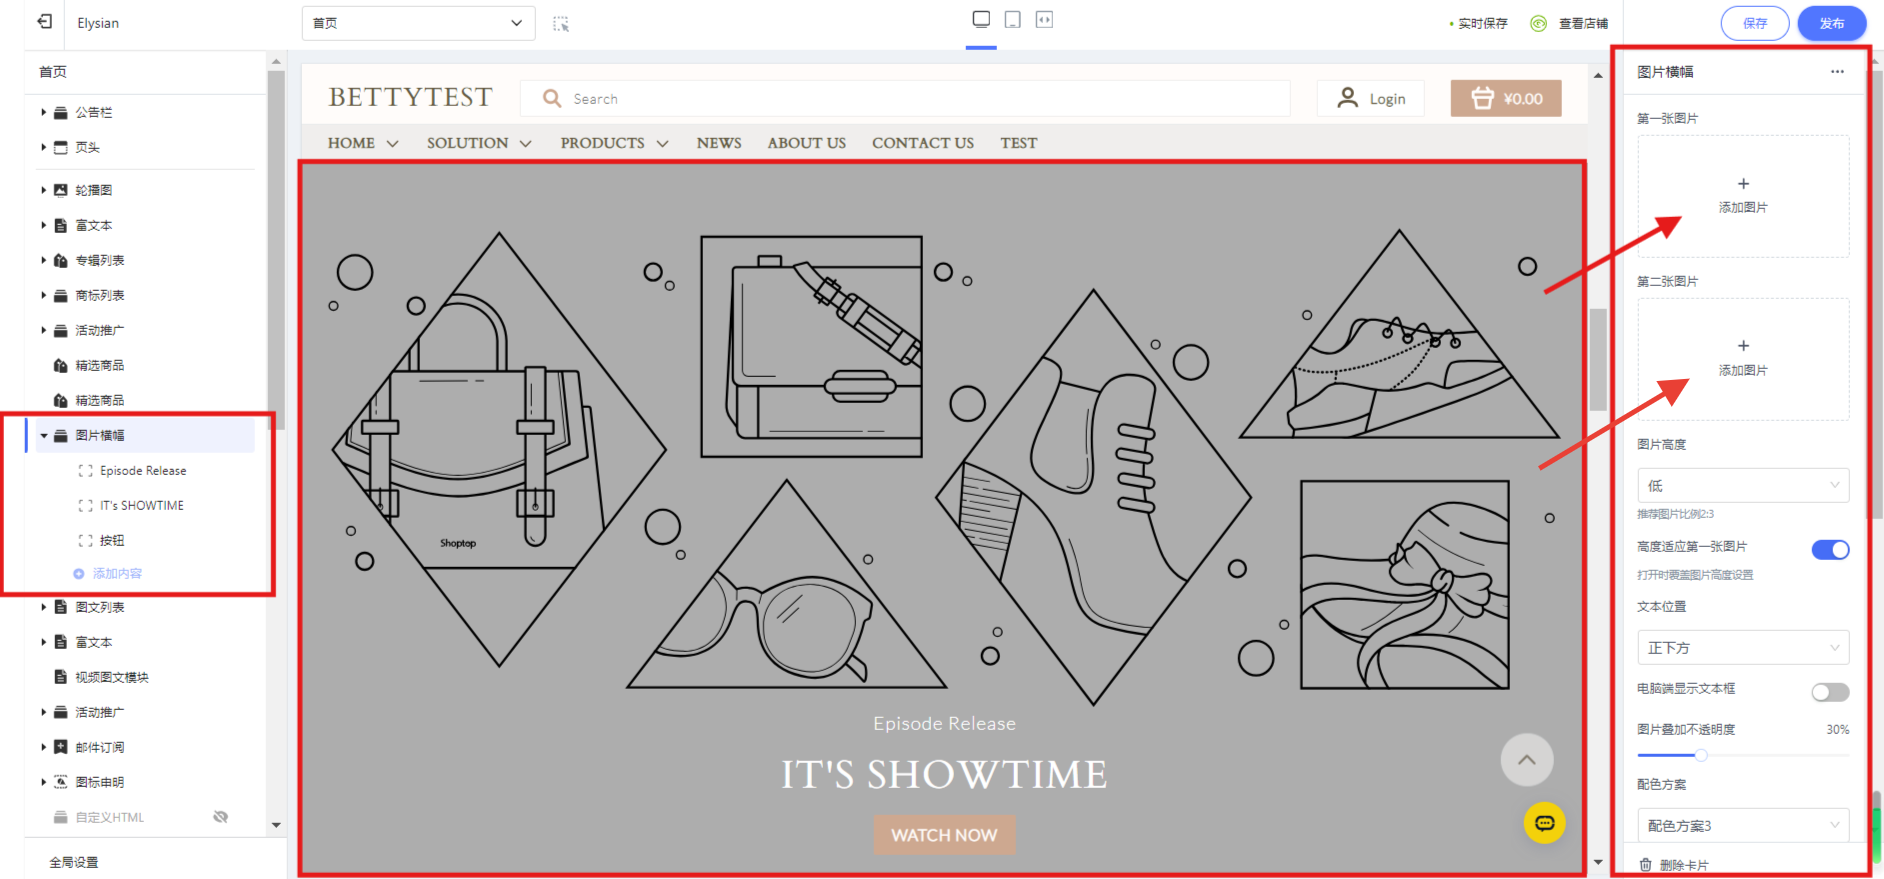Open the 首页 page selector dropdown

pyautogui.click(x=418, y=23)
